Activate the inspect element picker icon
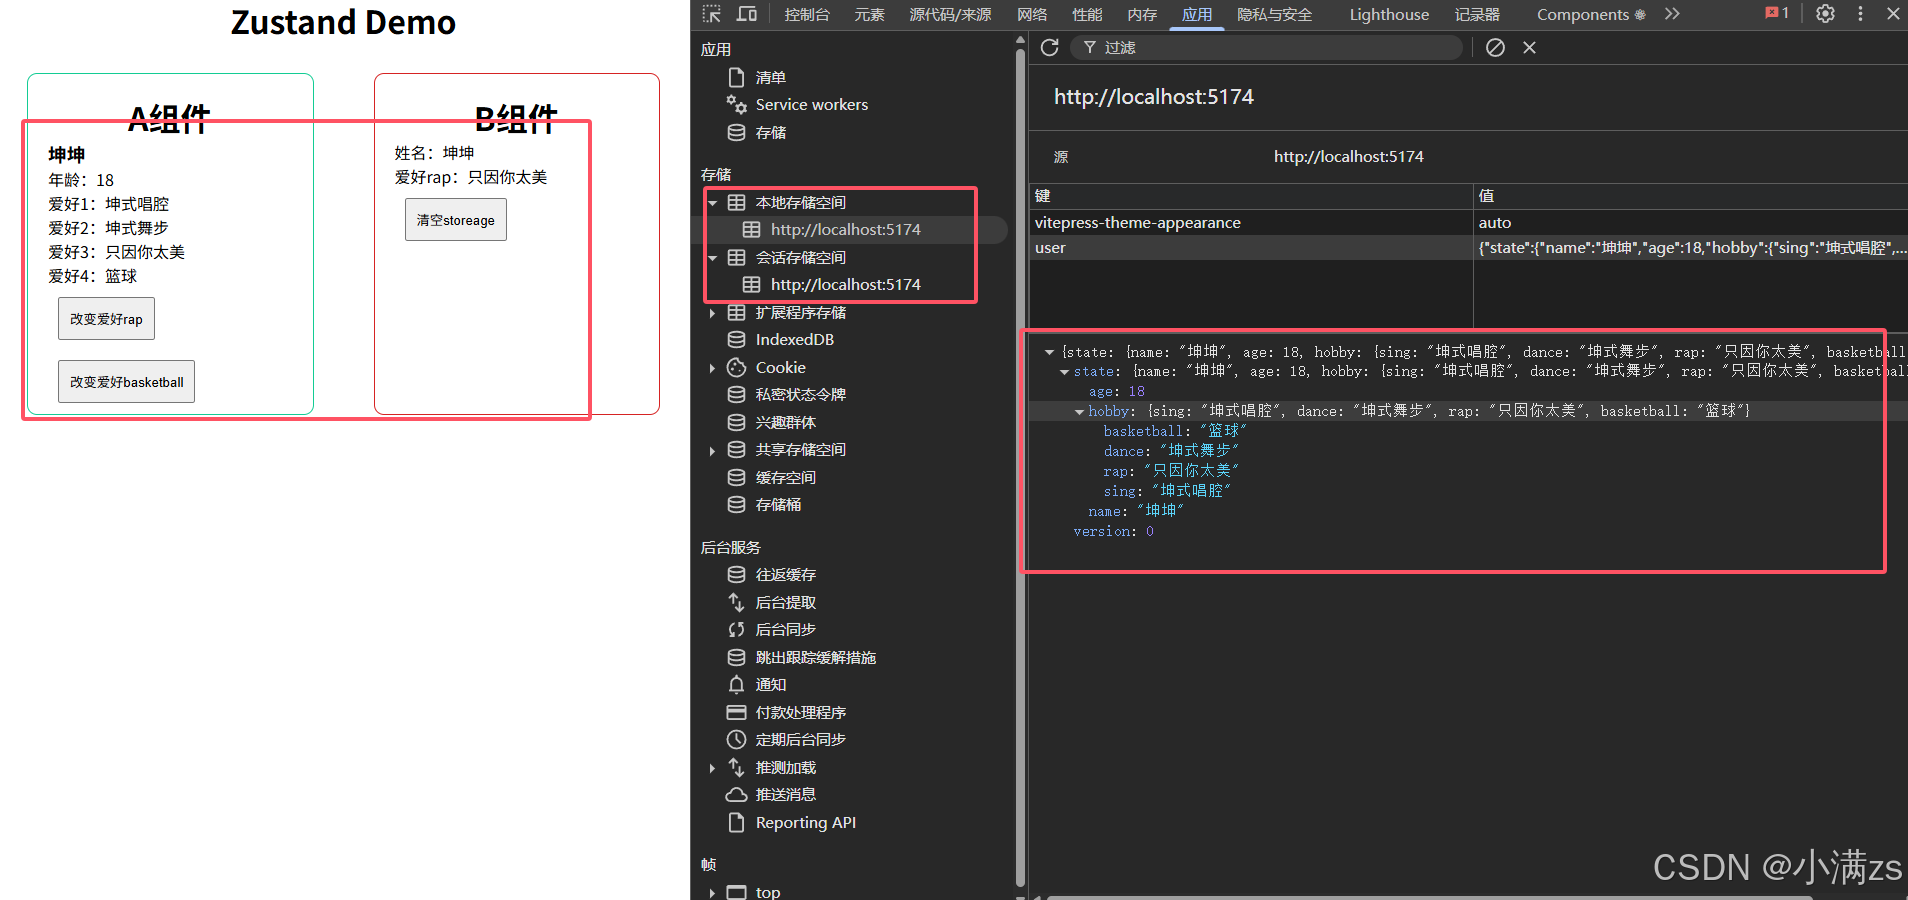Image resolution: width=1908 pixels, height=900 pixels. click(x=711, y=14)
